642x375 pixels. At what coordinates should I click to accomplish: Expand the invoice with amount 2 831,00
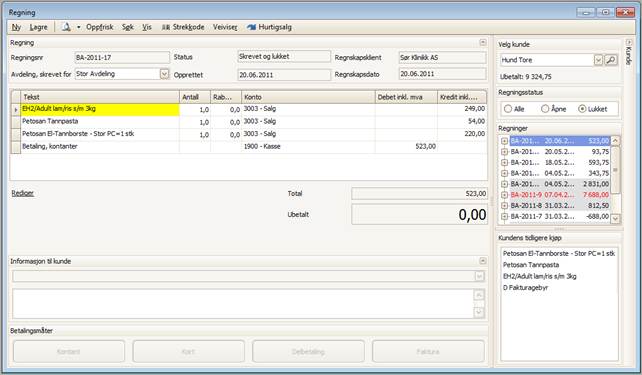(504, 184)
